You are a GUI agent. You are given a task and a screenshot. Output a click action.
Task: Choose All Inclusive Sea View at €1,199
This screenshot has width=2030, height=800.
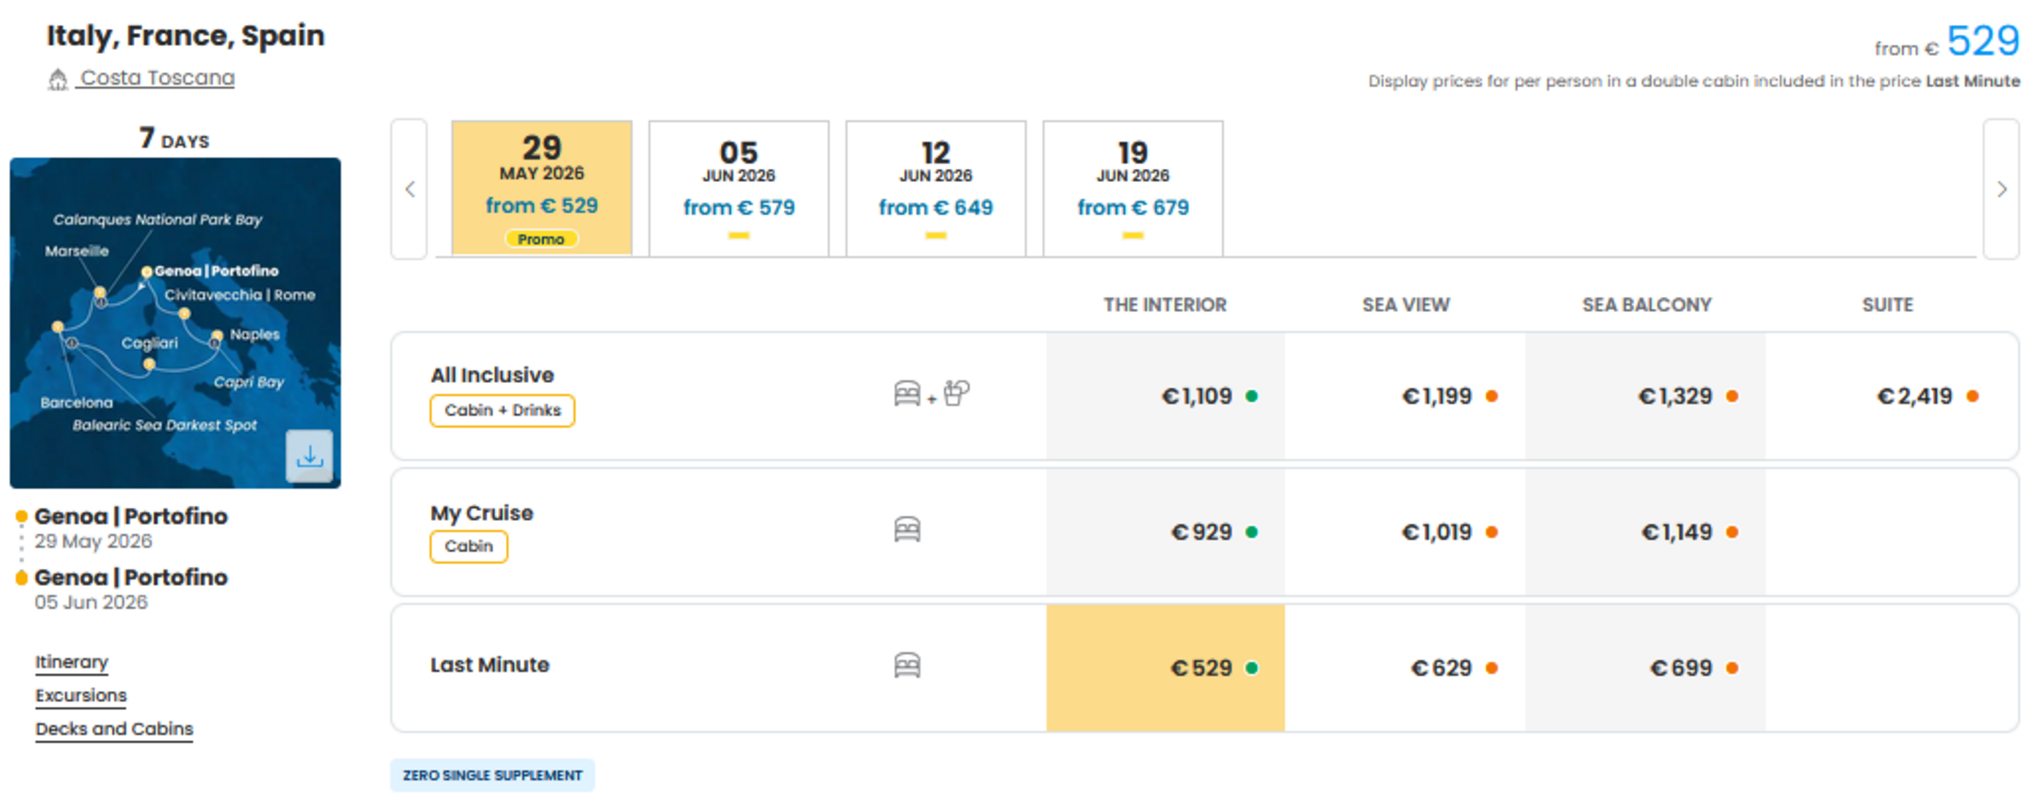pyautogui.click(x=1405, y=396)
